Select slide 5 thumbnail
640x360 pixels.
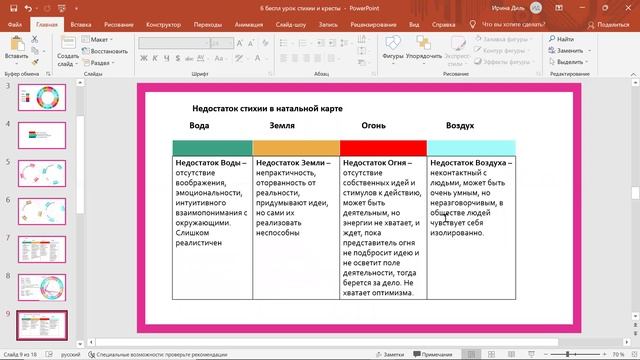tap(42, 173)
